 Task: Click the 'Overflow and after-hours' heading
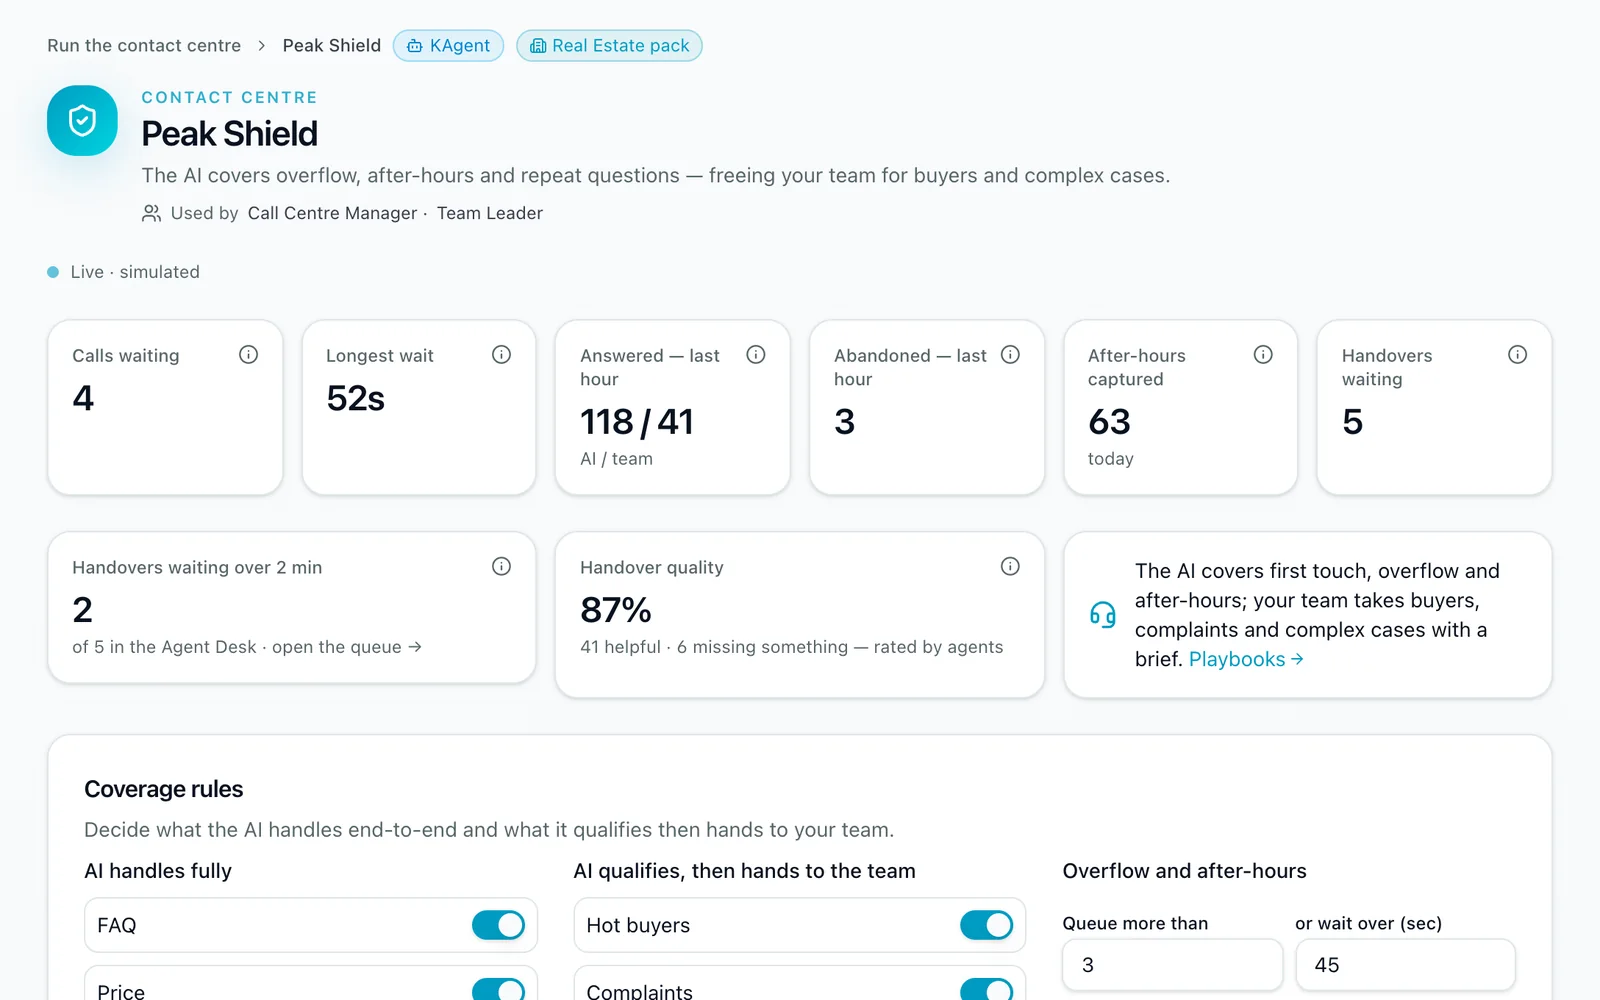pos(1184,871)
